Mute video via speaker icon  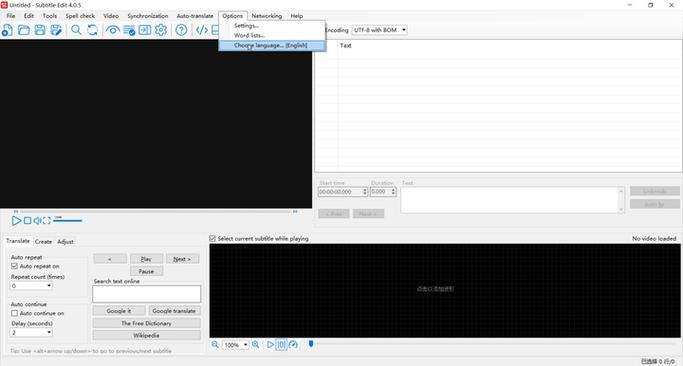point(37,220)
